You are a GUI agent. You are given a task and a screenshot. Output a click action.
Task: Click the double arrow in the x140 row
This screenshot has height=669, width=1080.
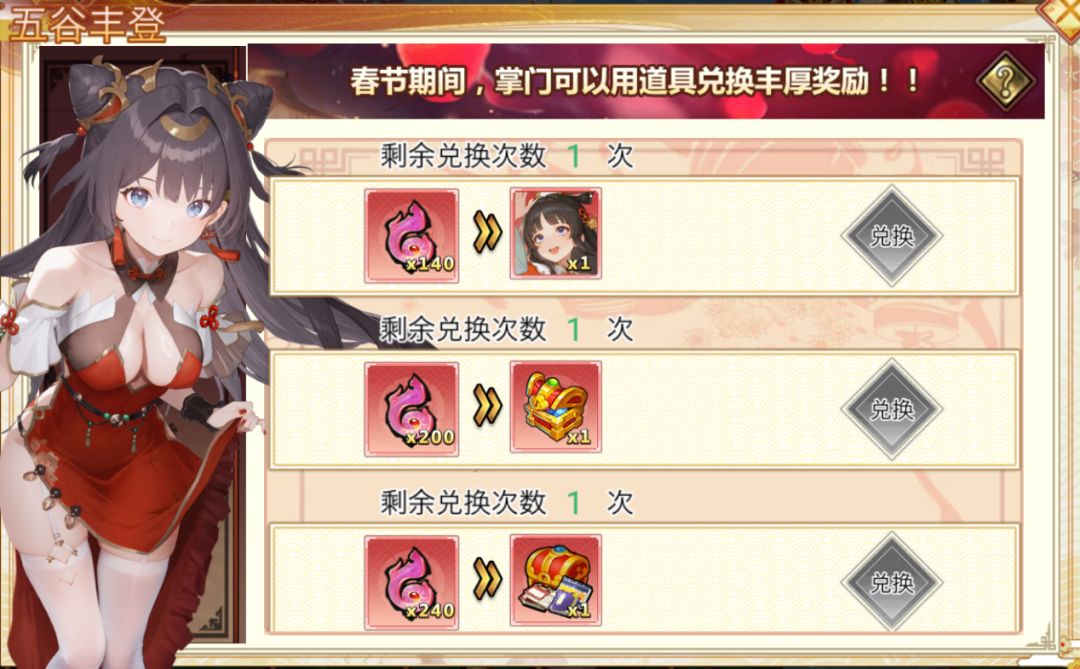(486, 234)
